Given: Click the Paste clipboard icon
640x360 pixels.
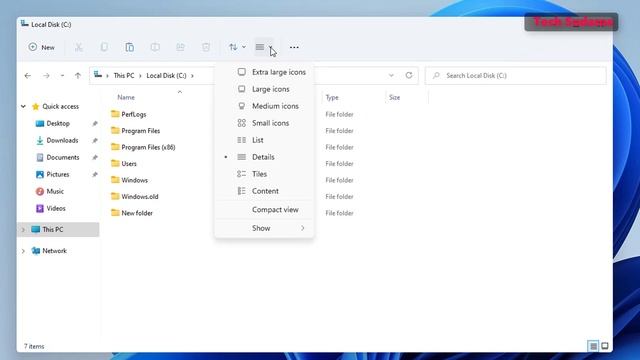Looking at the screenshot, I should click(x=129, y=47).
